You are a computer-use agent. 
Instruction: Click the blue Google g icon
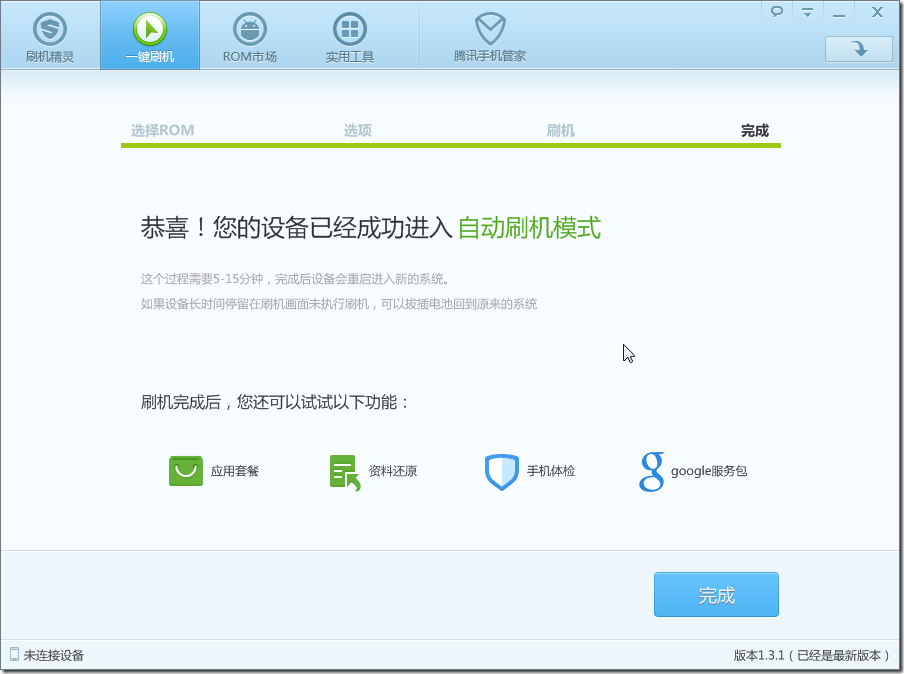[x=651, y=472]
